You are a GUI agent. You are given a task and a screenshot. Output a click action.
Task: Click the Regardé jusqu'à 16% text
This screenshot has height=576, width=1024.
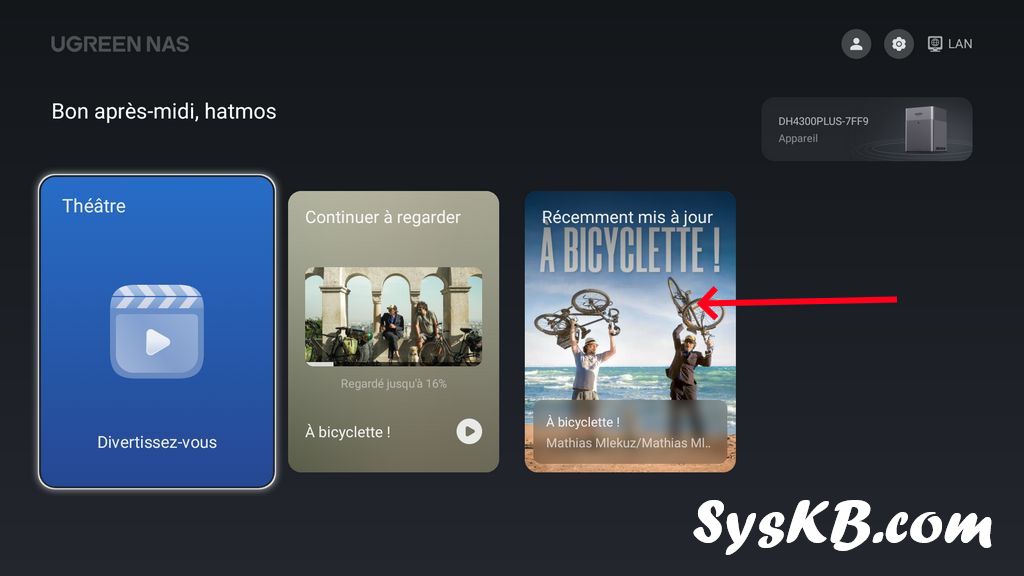393,384
